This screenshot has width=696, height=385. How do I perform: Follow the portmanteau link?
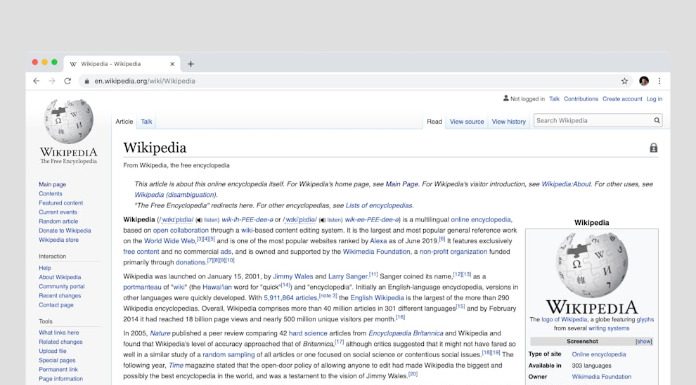(142, 287)
